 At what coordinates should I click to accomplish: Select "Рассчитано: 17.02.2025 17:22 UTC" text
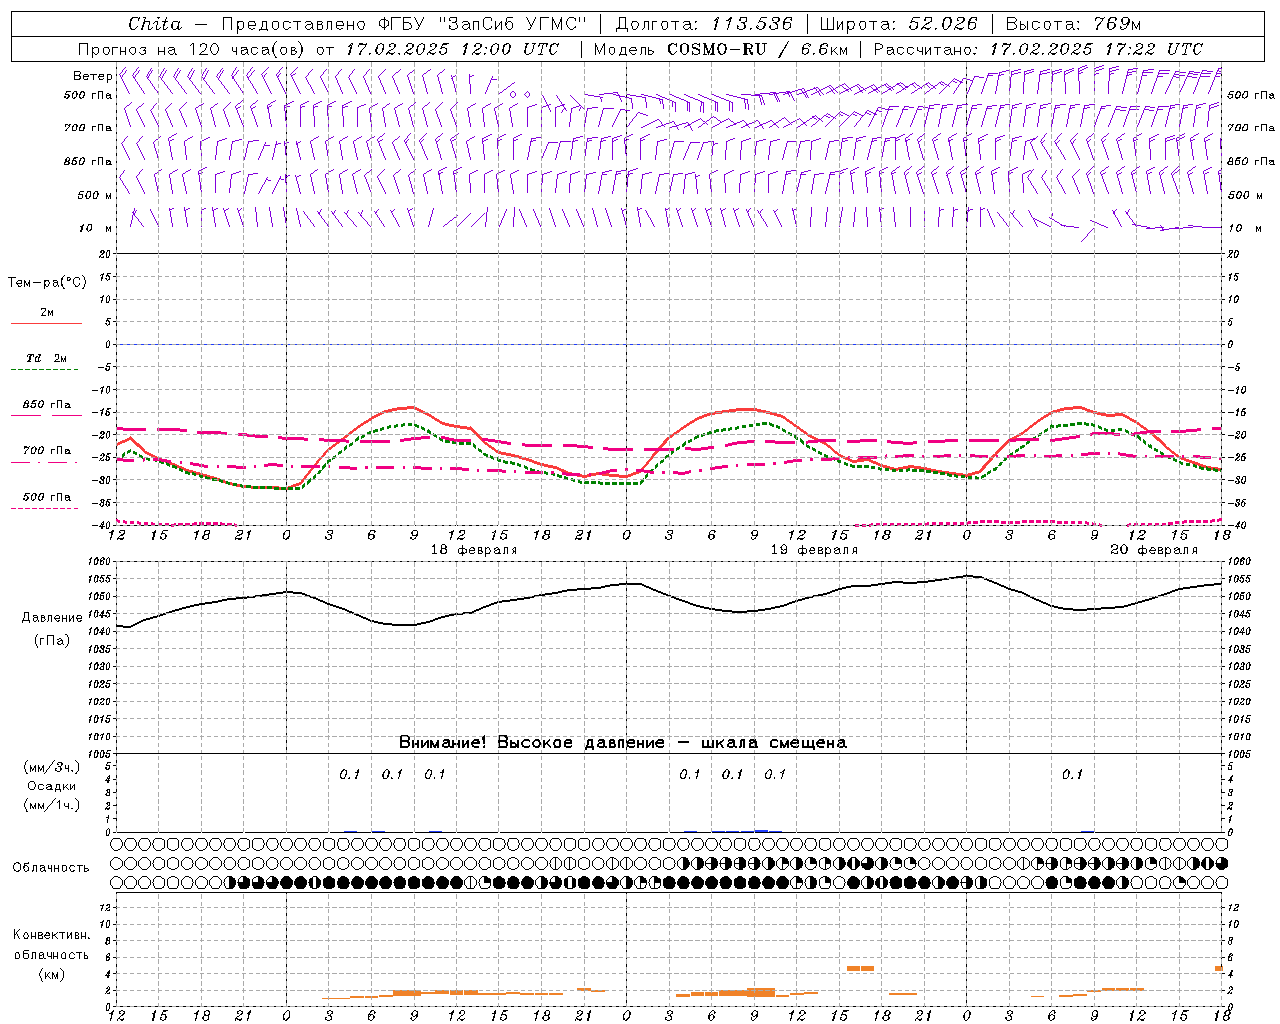coord(1038,49)
